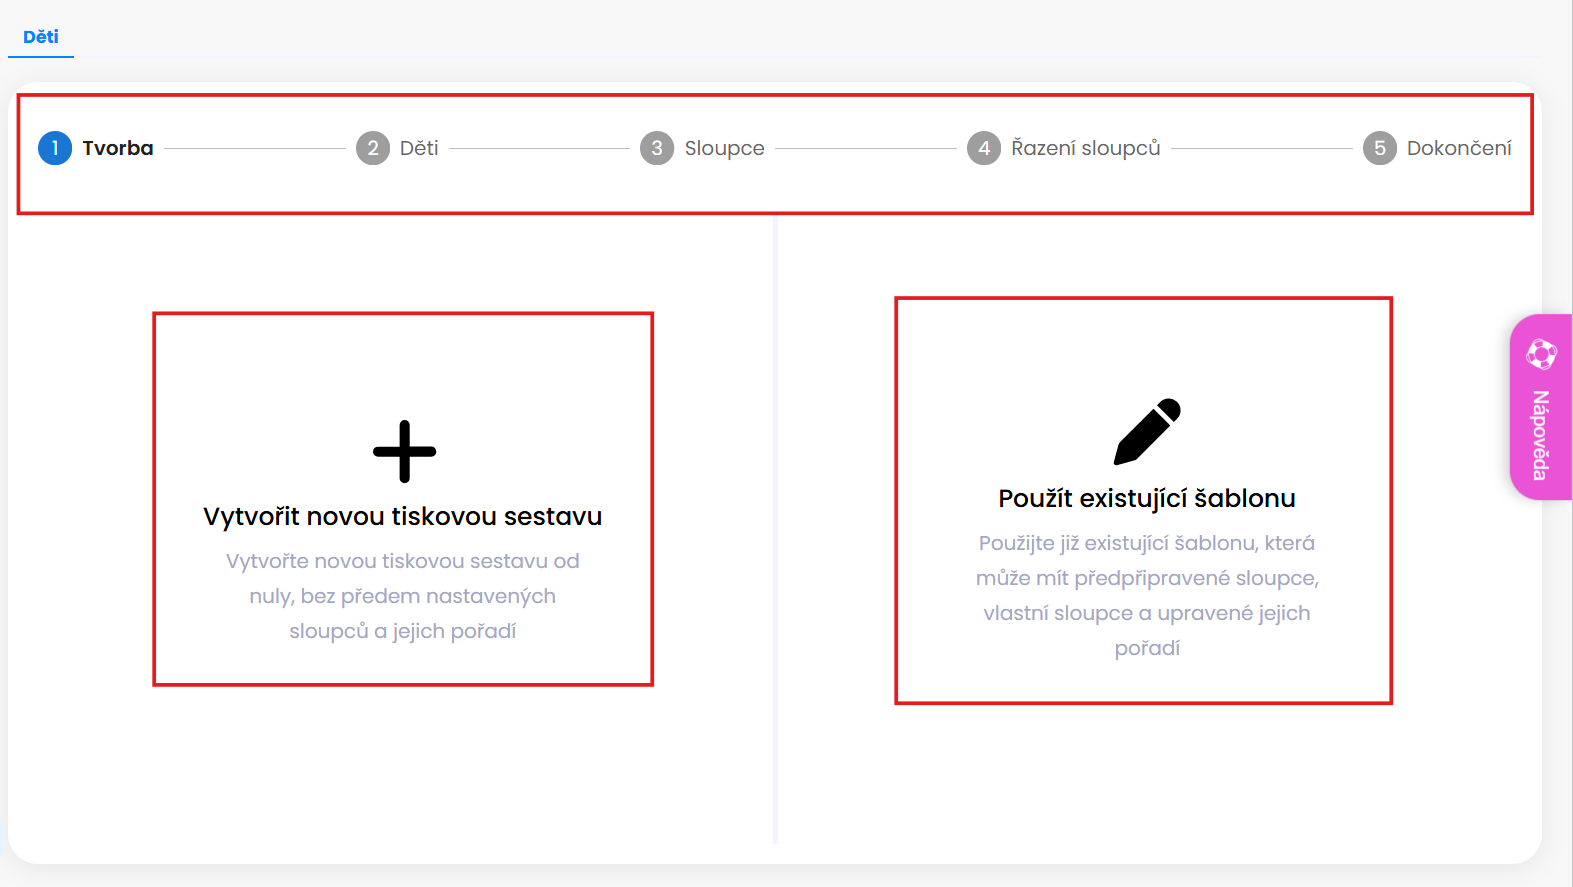
Task: Select step 4 circle Řazení sloupců
Action: point(984,148)
